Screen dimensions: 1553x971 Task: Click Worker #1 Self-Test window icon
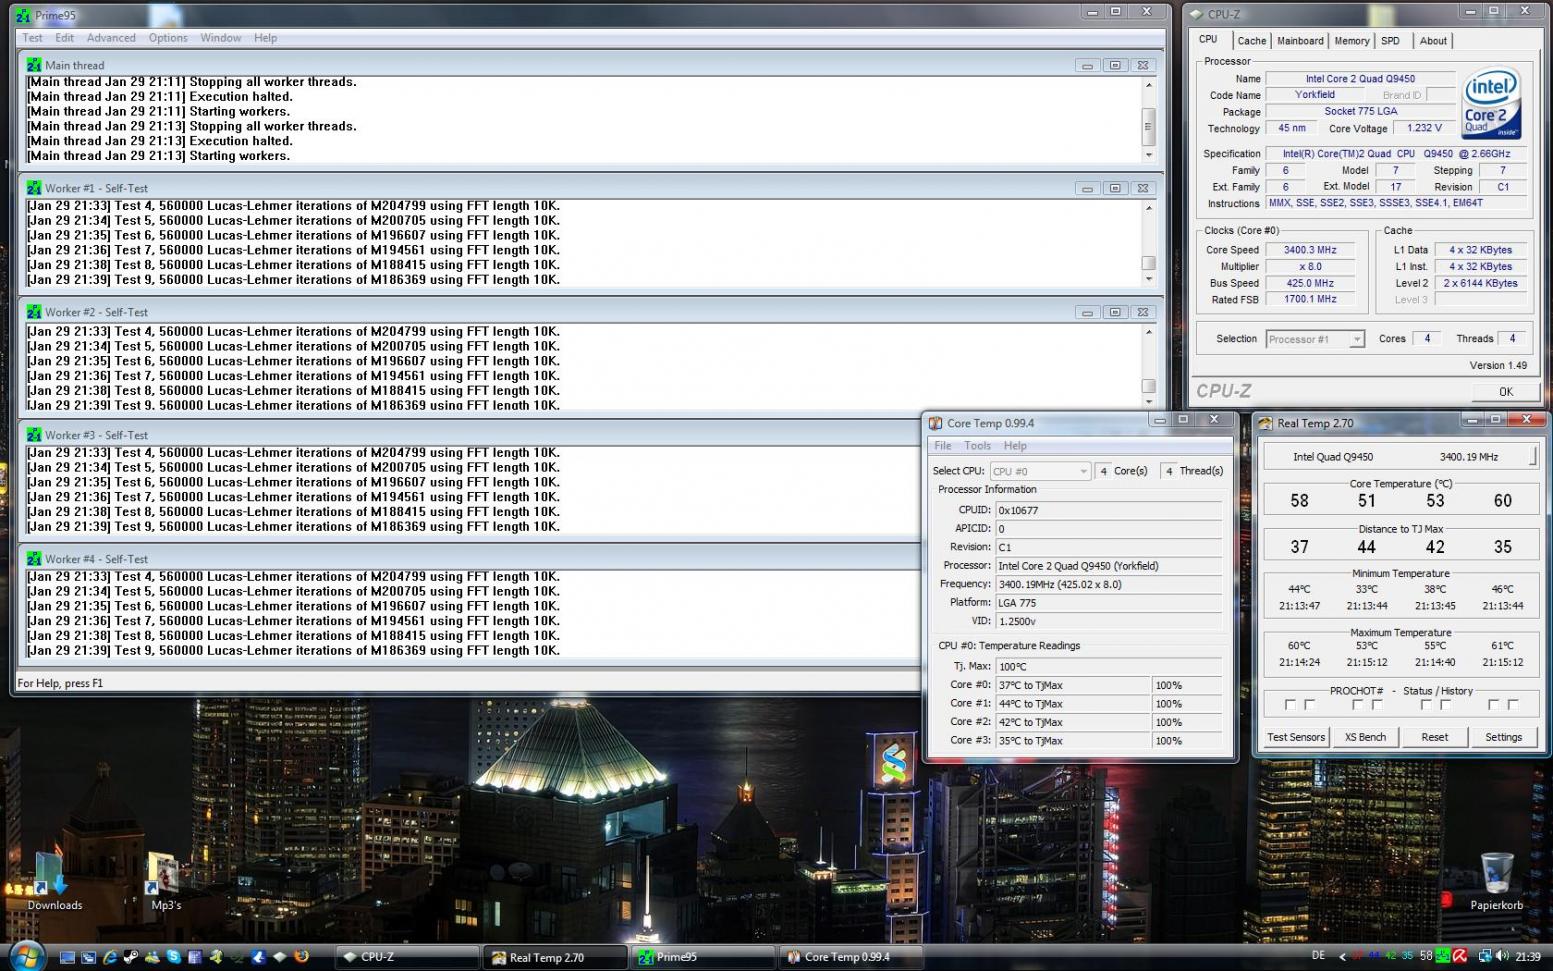[x=34, y=188]
